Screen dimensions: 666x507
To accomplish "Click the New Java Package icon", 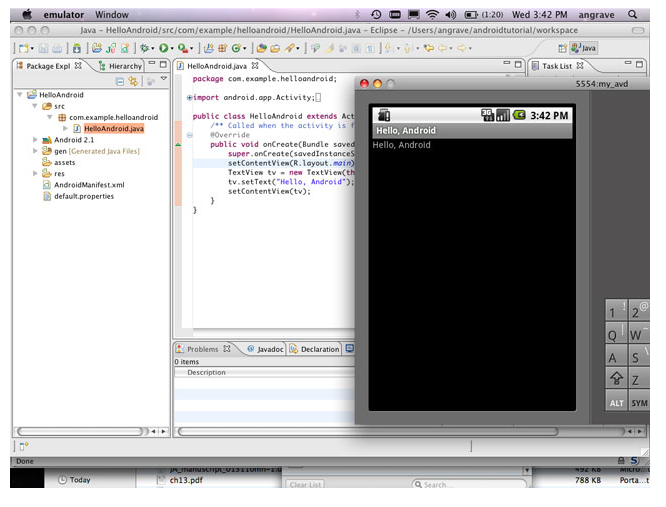I will tap(223, 48).
